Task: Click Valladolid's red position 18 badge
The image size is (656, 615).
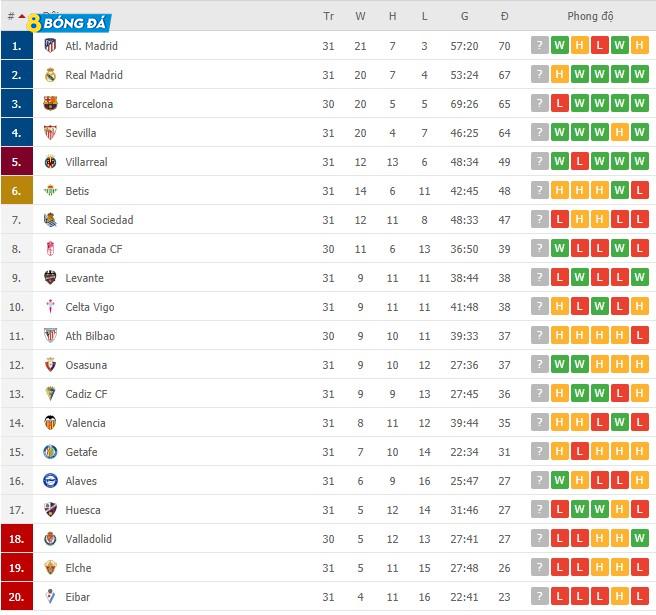Action: [17, 539]
